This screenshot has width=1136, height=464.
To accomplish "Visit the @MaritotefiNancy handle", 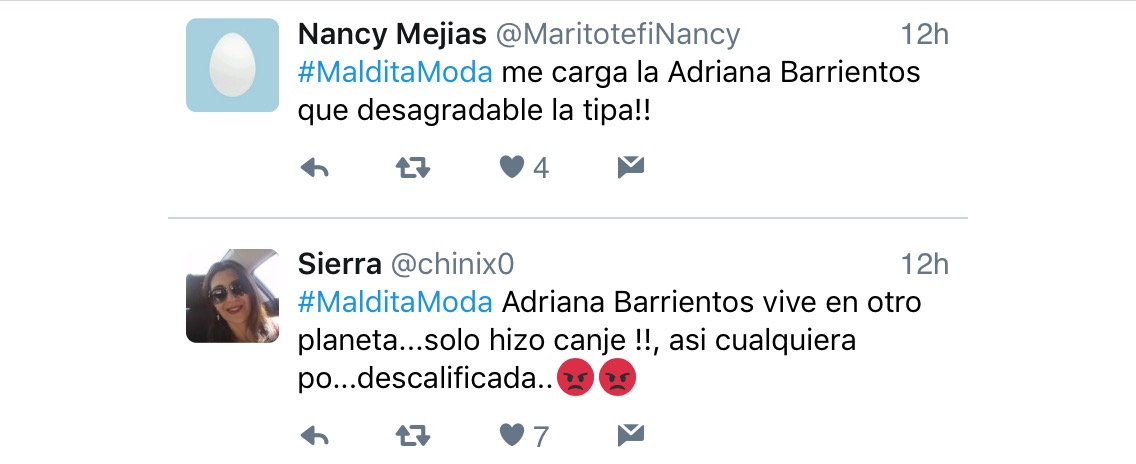I will [618, 34].
